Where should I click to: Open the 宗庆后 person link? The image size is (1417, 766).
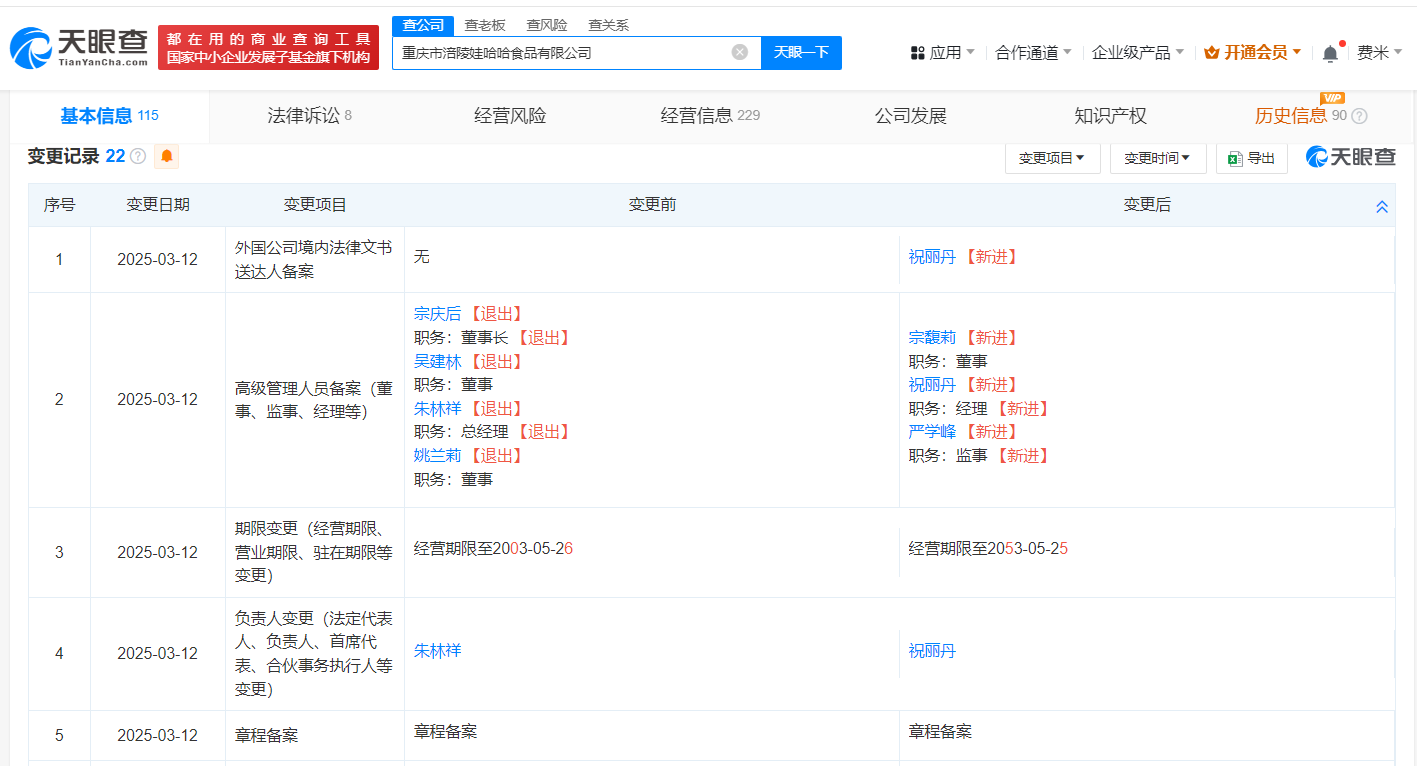[438, 314]
